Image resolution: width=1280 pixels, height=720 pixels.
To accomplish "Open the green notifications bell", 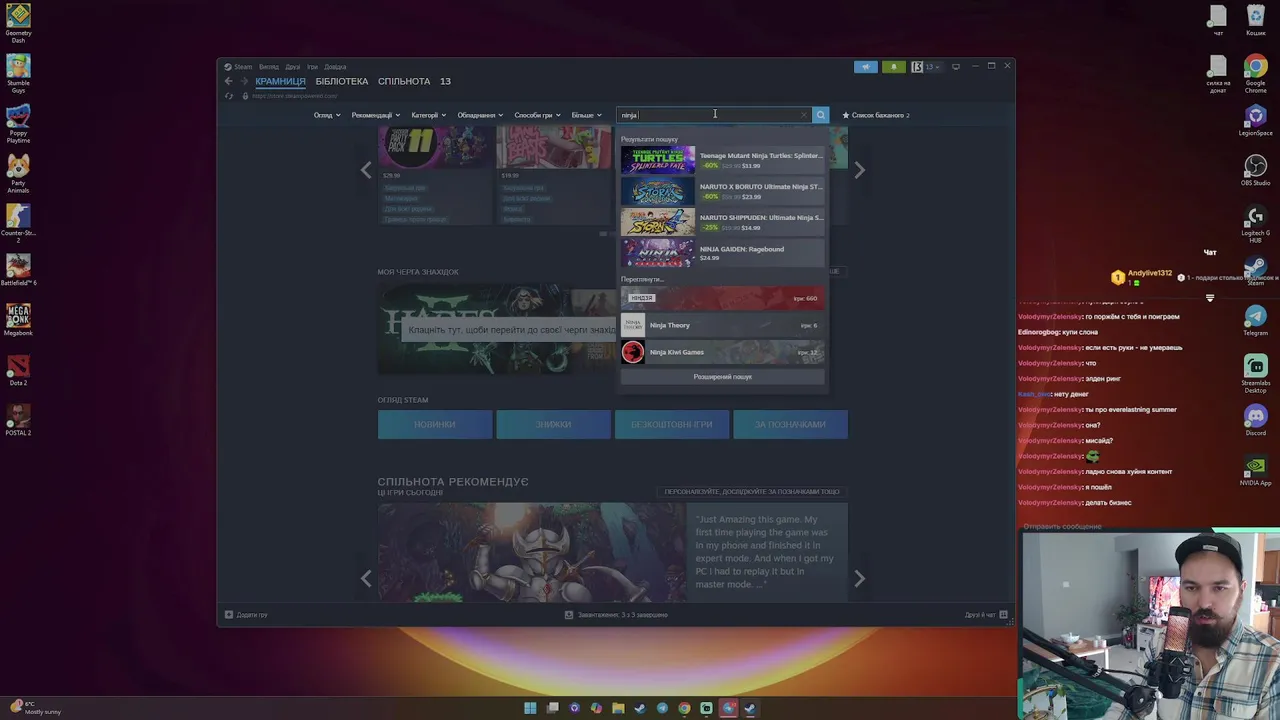I will pyautogui.click(x=894, y=67).
